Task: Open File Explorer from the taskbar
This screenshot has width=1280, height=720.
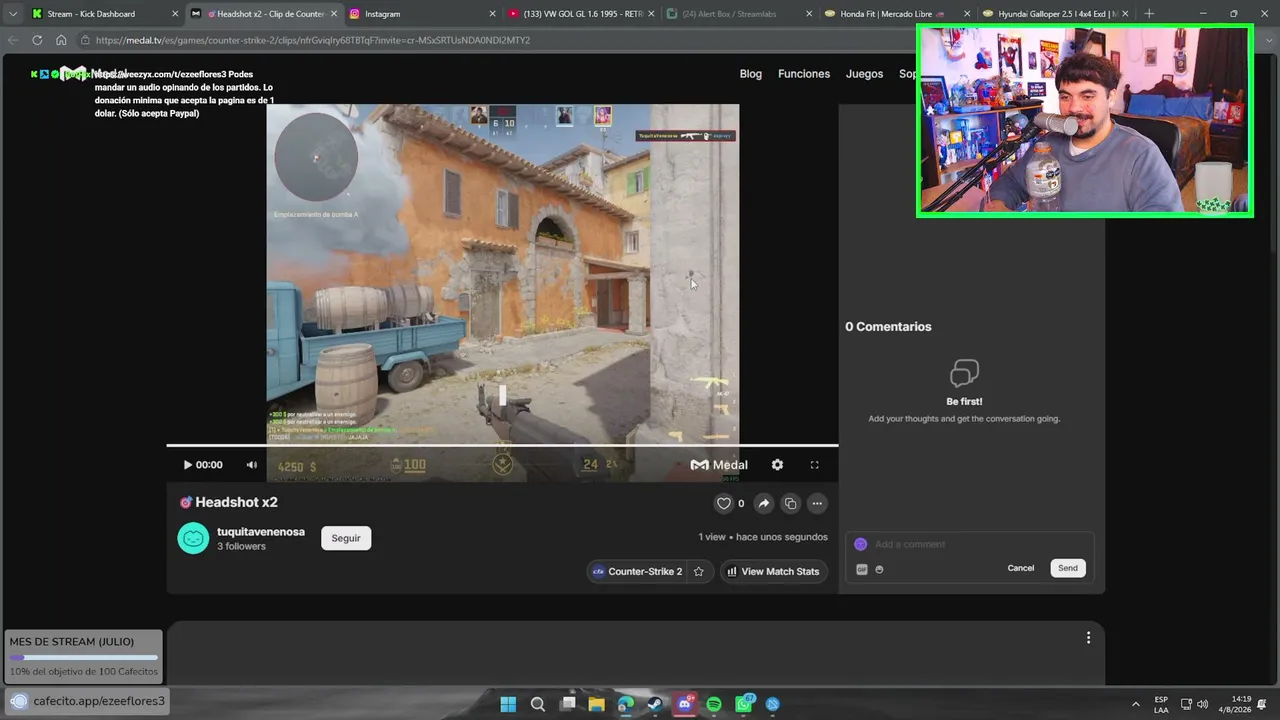Action: 597,704
